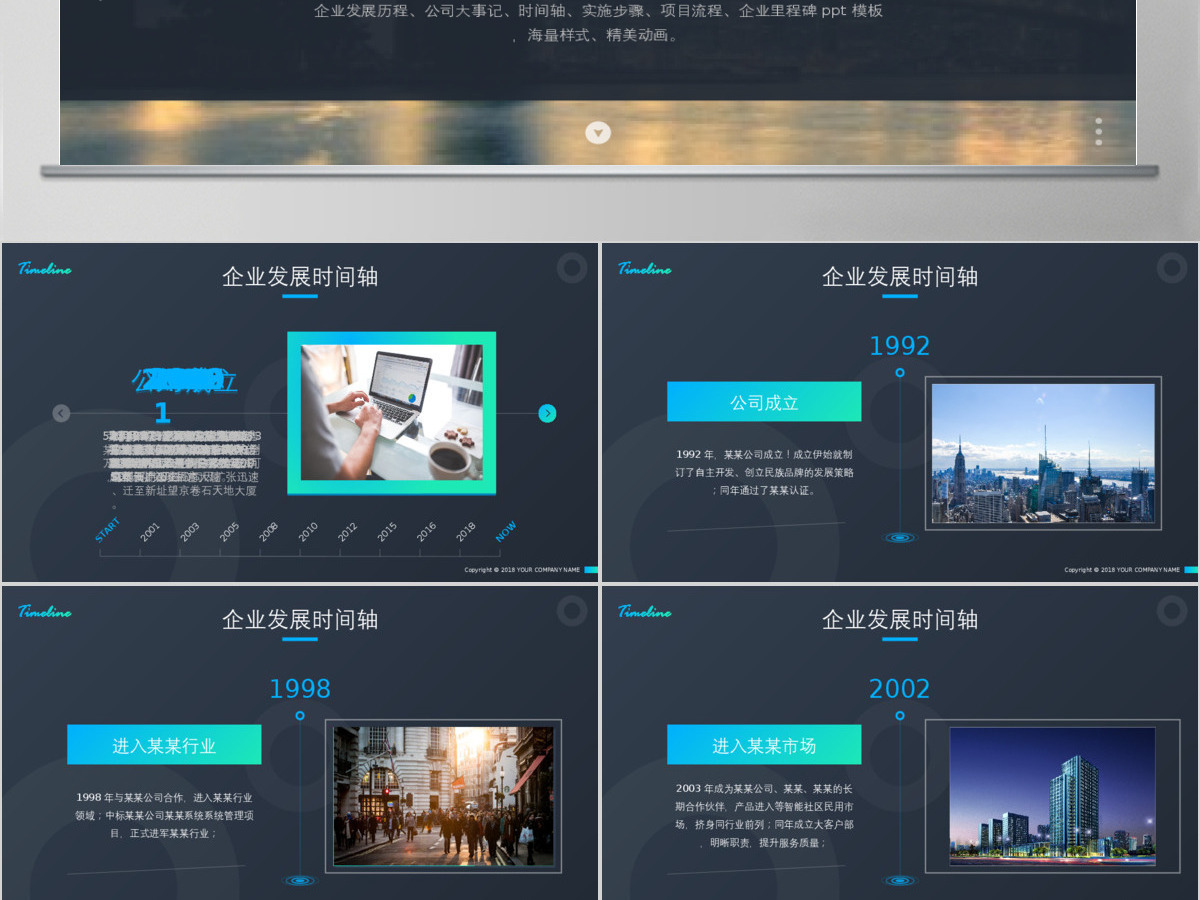Viewport: 1200px width, 900px height.
Task: Select the NOW marker on the timeline
Action: coord(506,531)
